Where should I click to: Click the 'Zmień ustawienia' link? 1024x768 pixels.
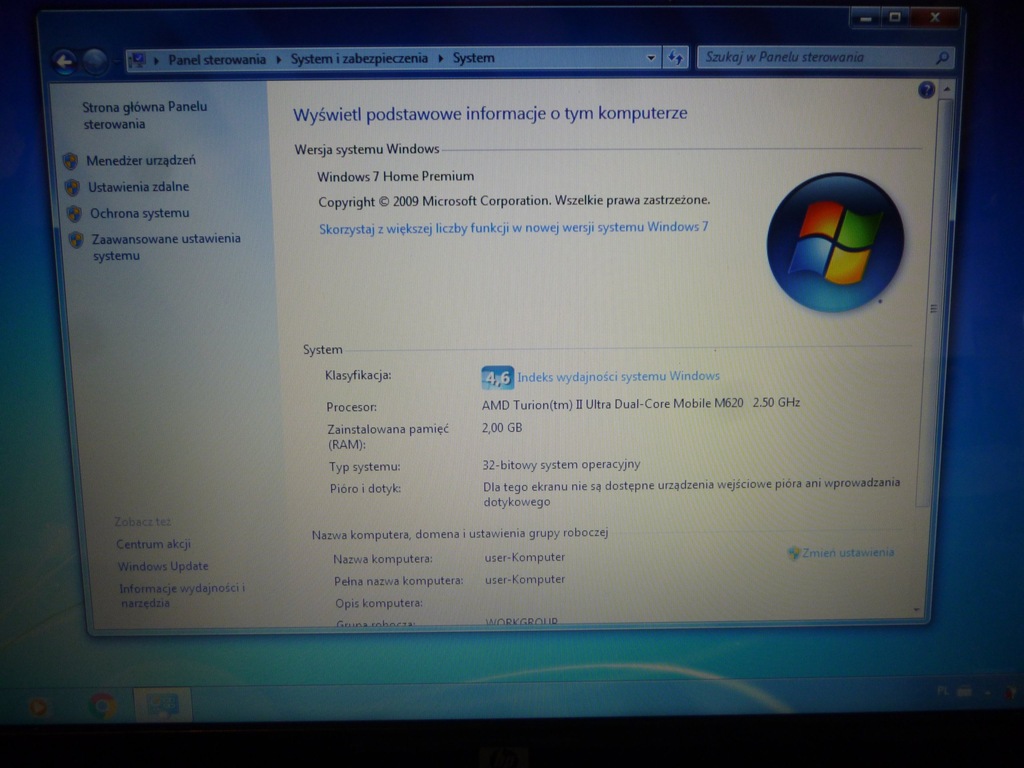click(x=848, y=552)
